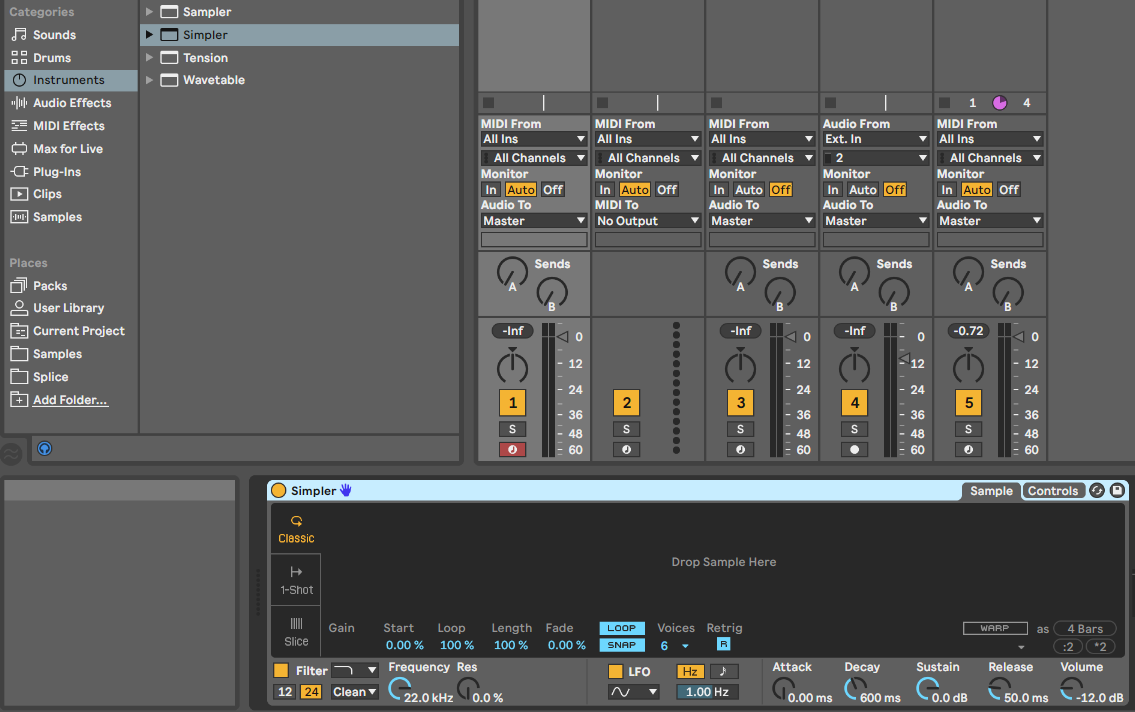The image size is (1135, 712).
Task: Select 1-Shot playback mode in Simpler
Action: click(x=296, y=580)
